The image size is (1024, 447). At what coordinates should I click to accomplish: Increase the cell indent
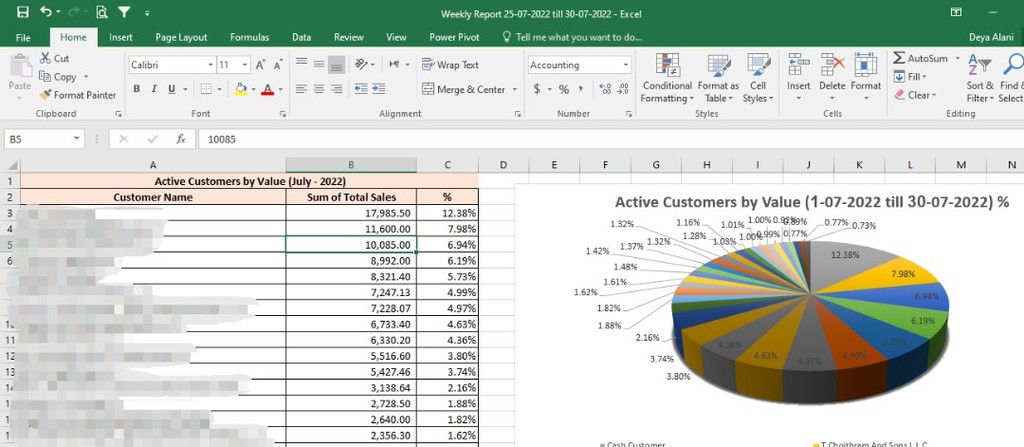378,88
